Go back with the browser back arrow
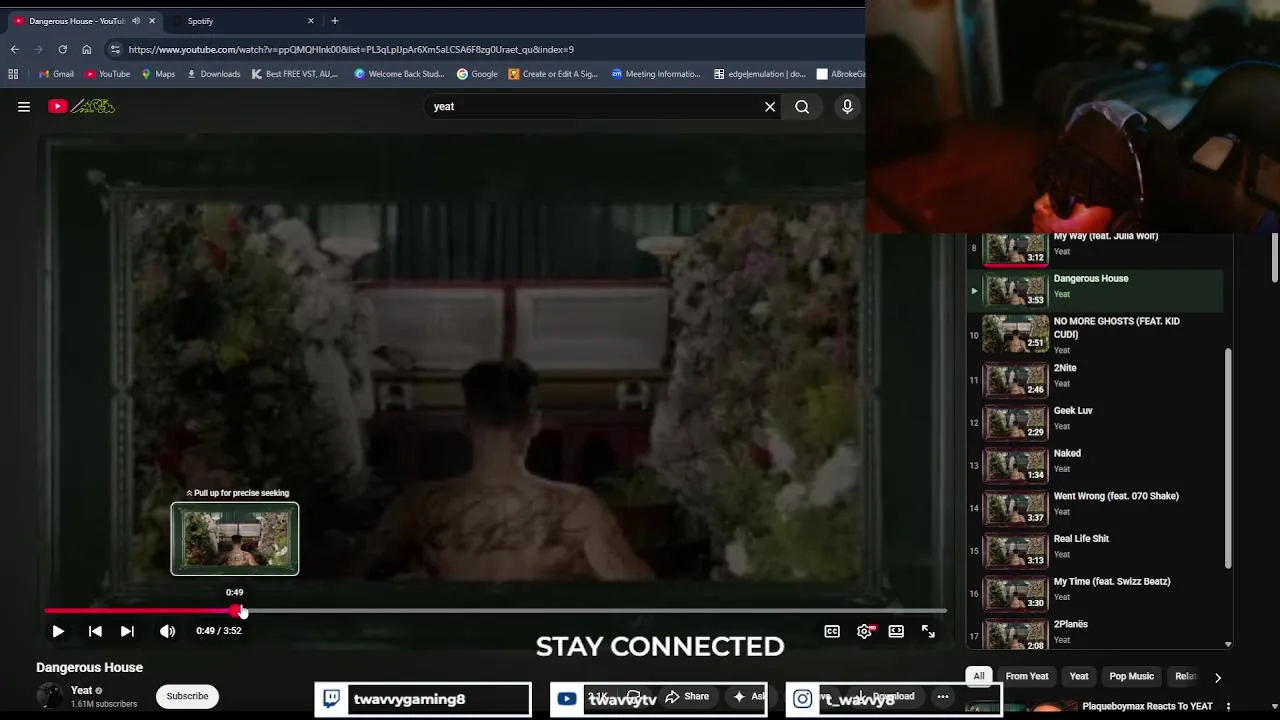Screen dimensions: 1280x720 (x=15, y=49)
